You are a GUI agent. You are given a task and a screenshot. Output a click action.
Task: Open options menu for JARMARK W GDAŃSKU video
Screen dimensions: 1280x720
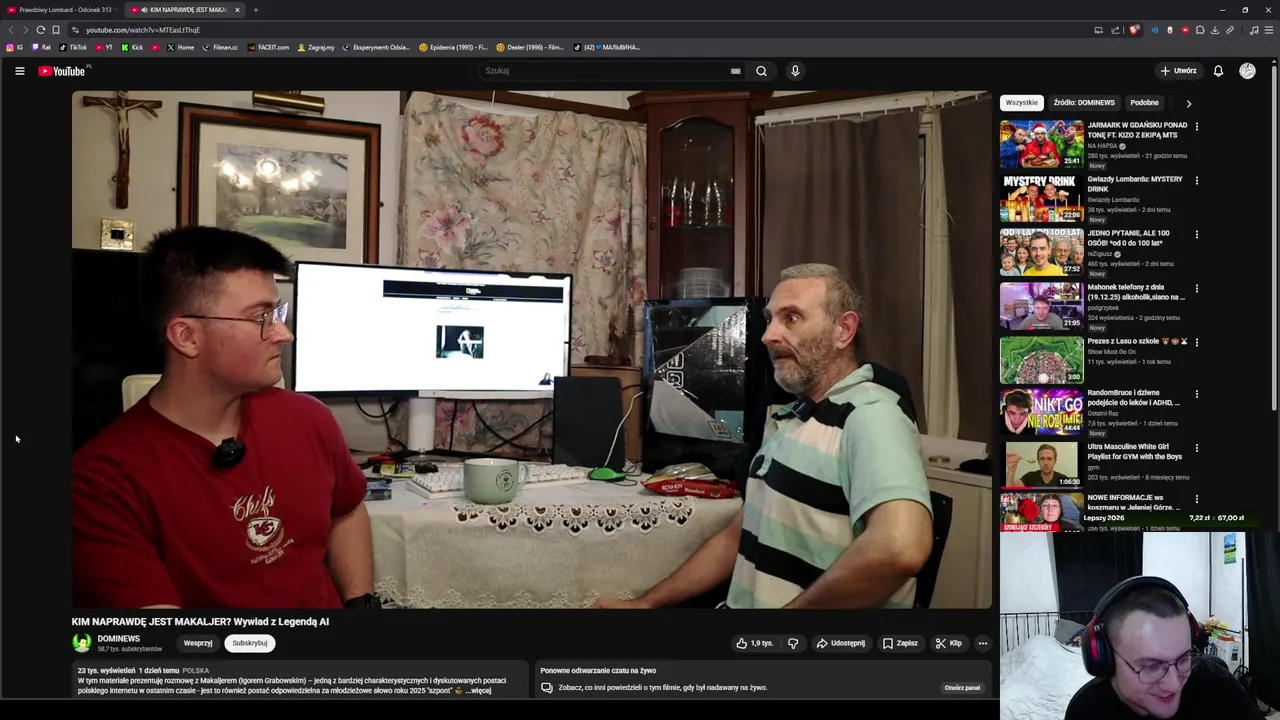tap(1196, 127)
